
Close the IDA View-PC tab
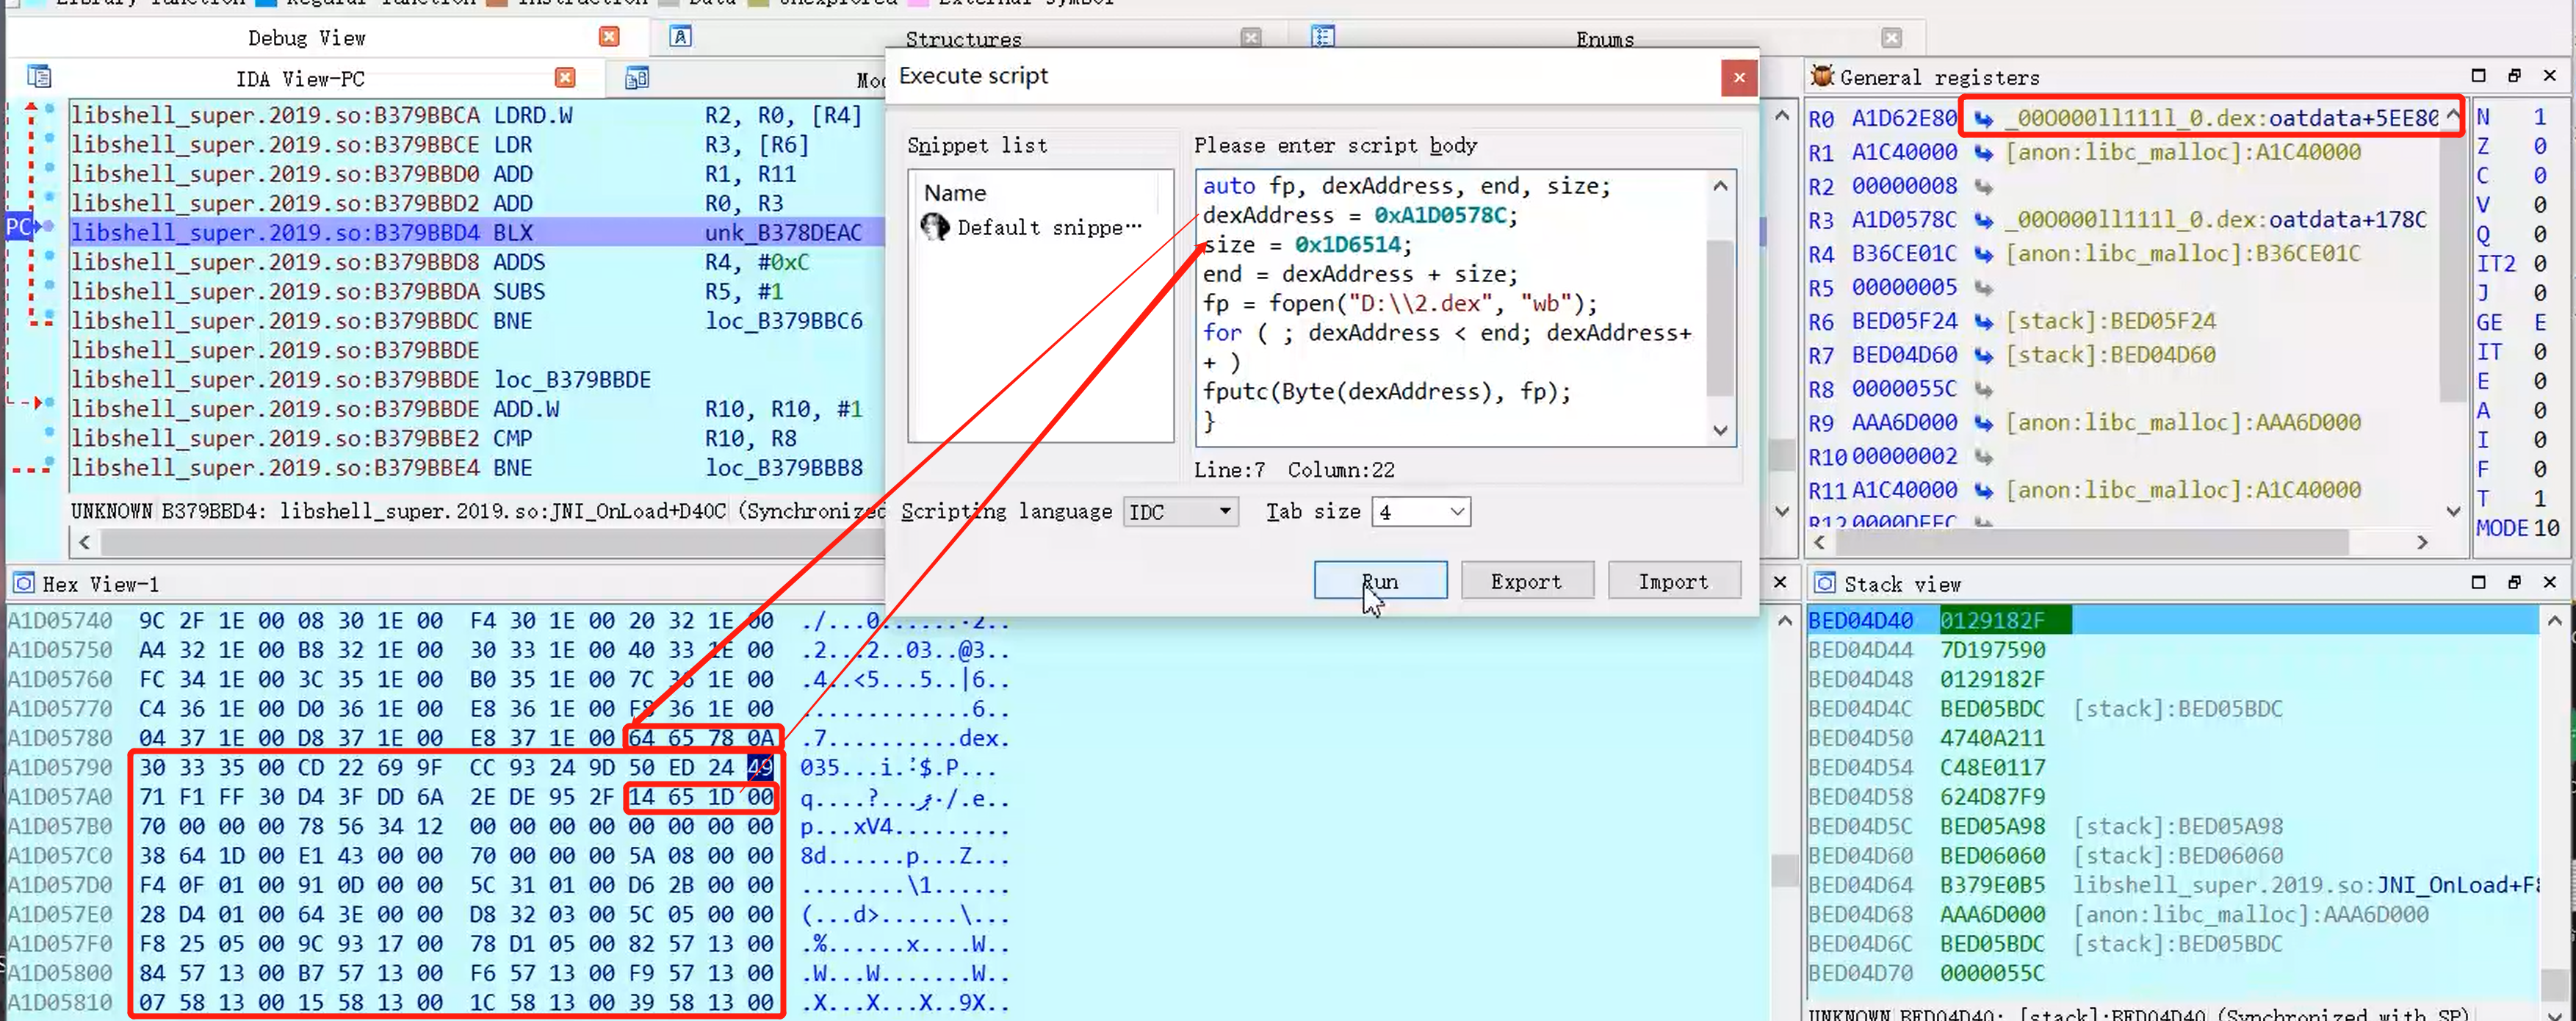click(565, 78)
